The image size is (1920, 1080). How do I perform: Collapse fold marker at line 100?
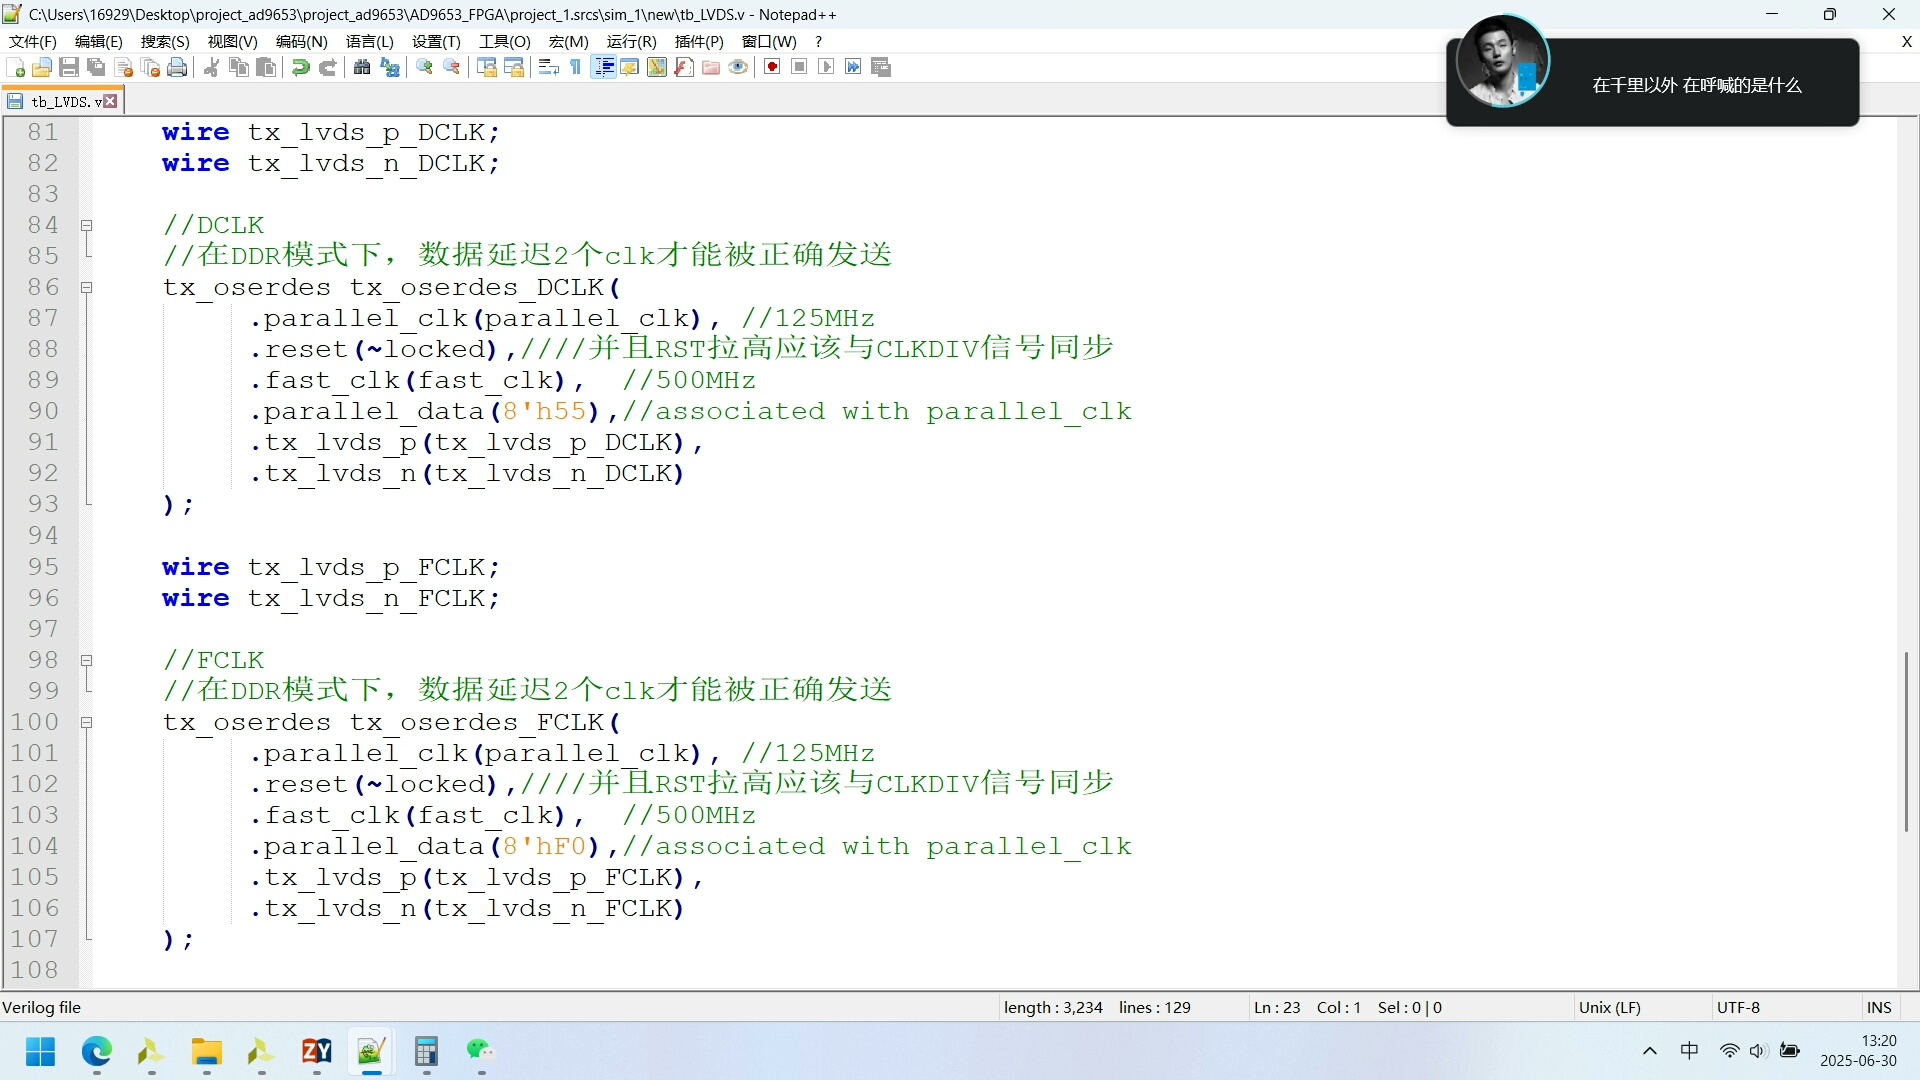click(x=87, y=723)
